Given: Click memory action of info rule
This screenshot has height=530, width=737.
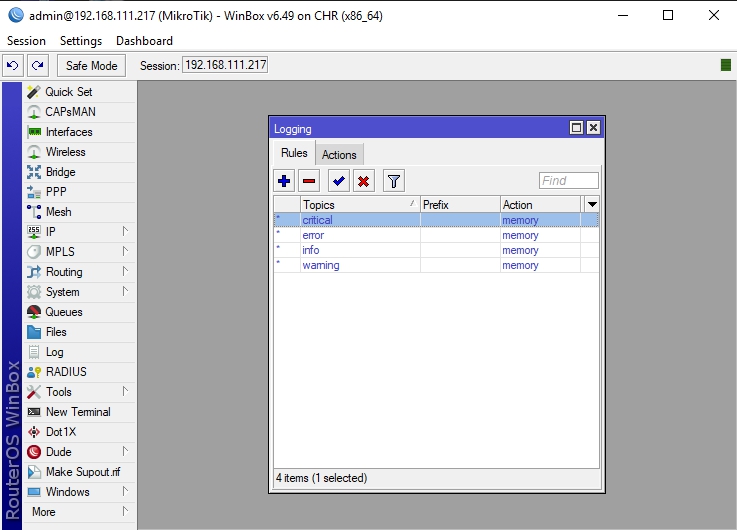Looking at the screenshot, I should coord(520,250).
